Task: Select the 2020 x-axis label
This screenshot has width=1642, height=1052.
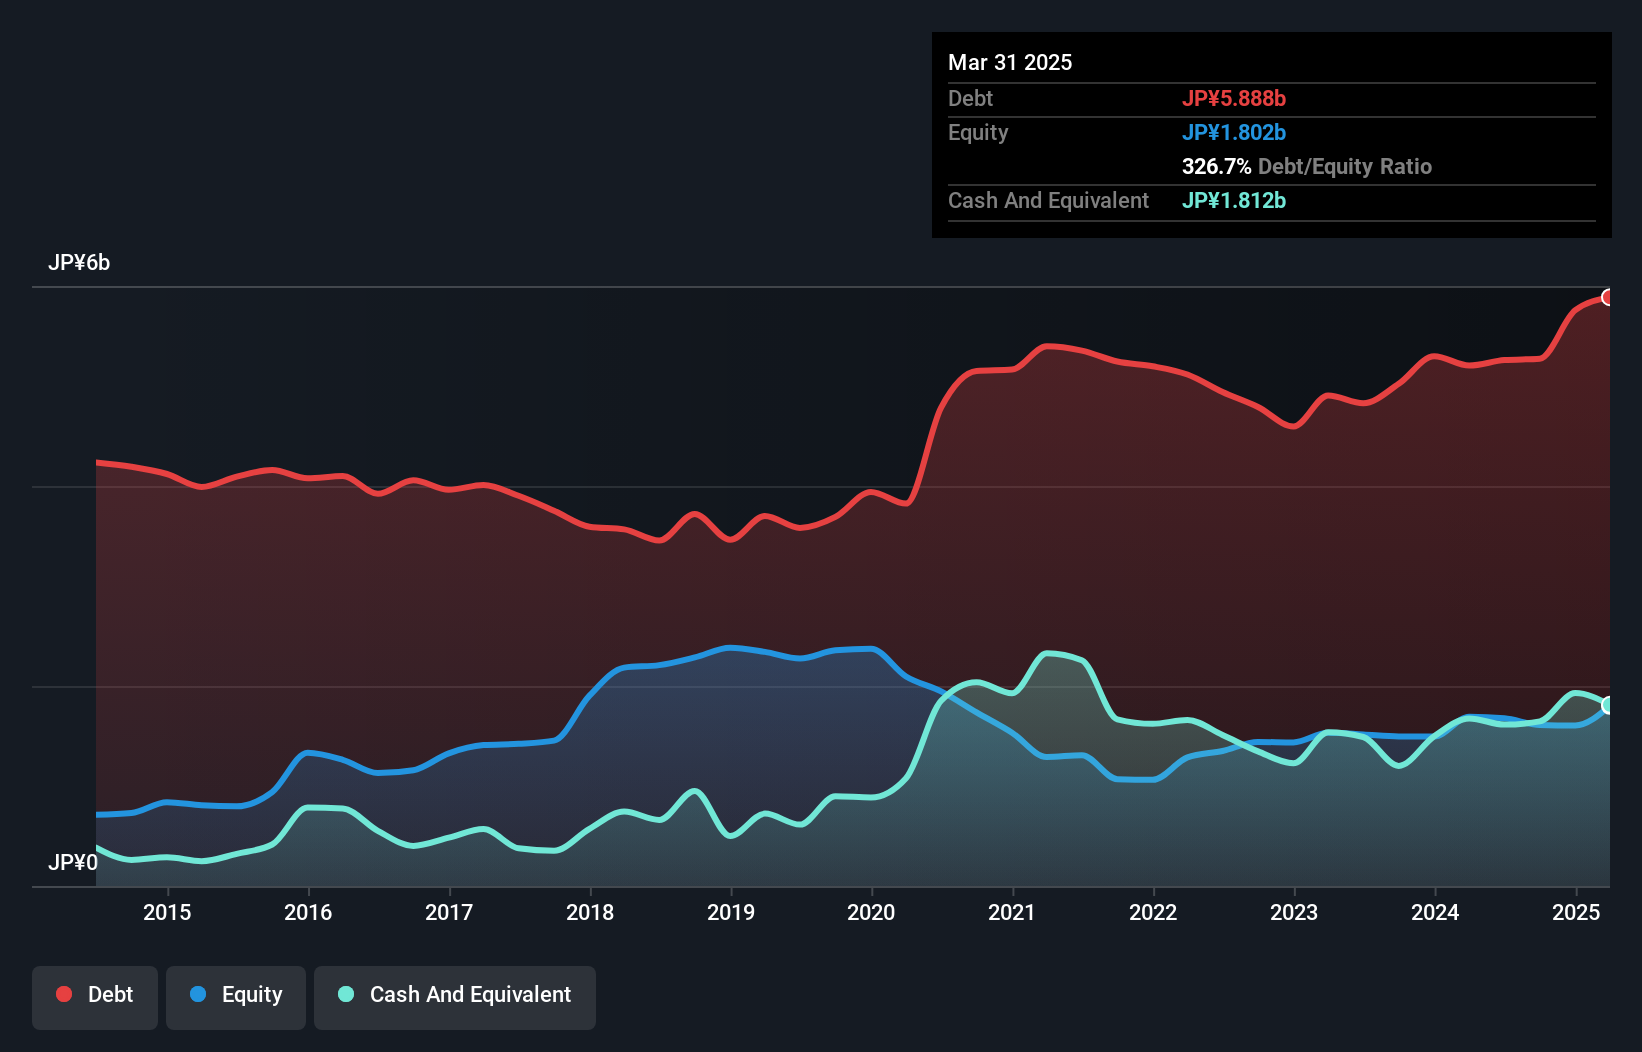Action: click(871, 912)
